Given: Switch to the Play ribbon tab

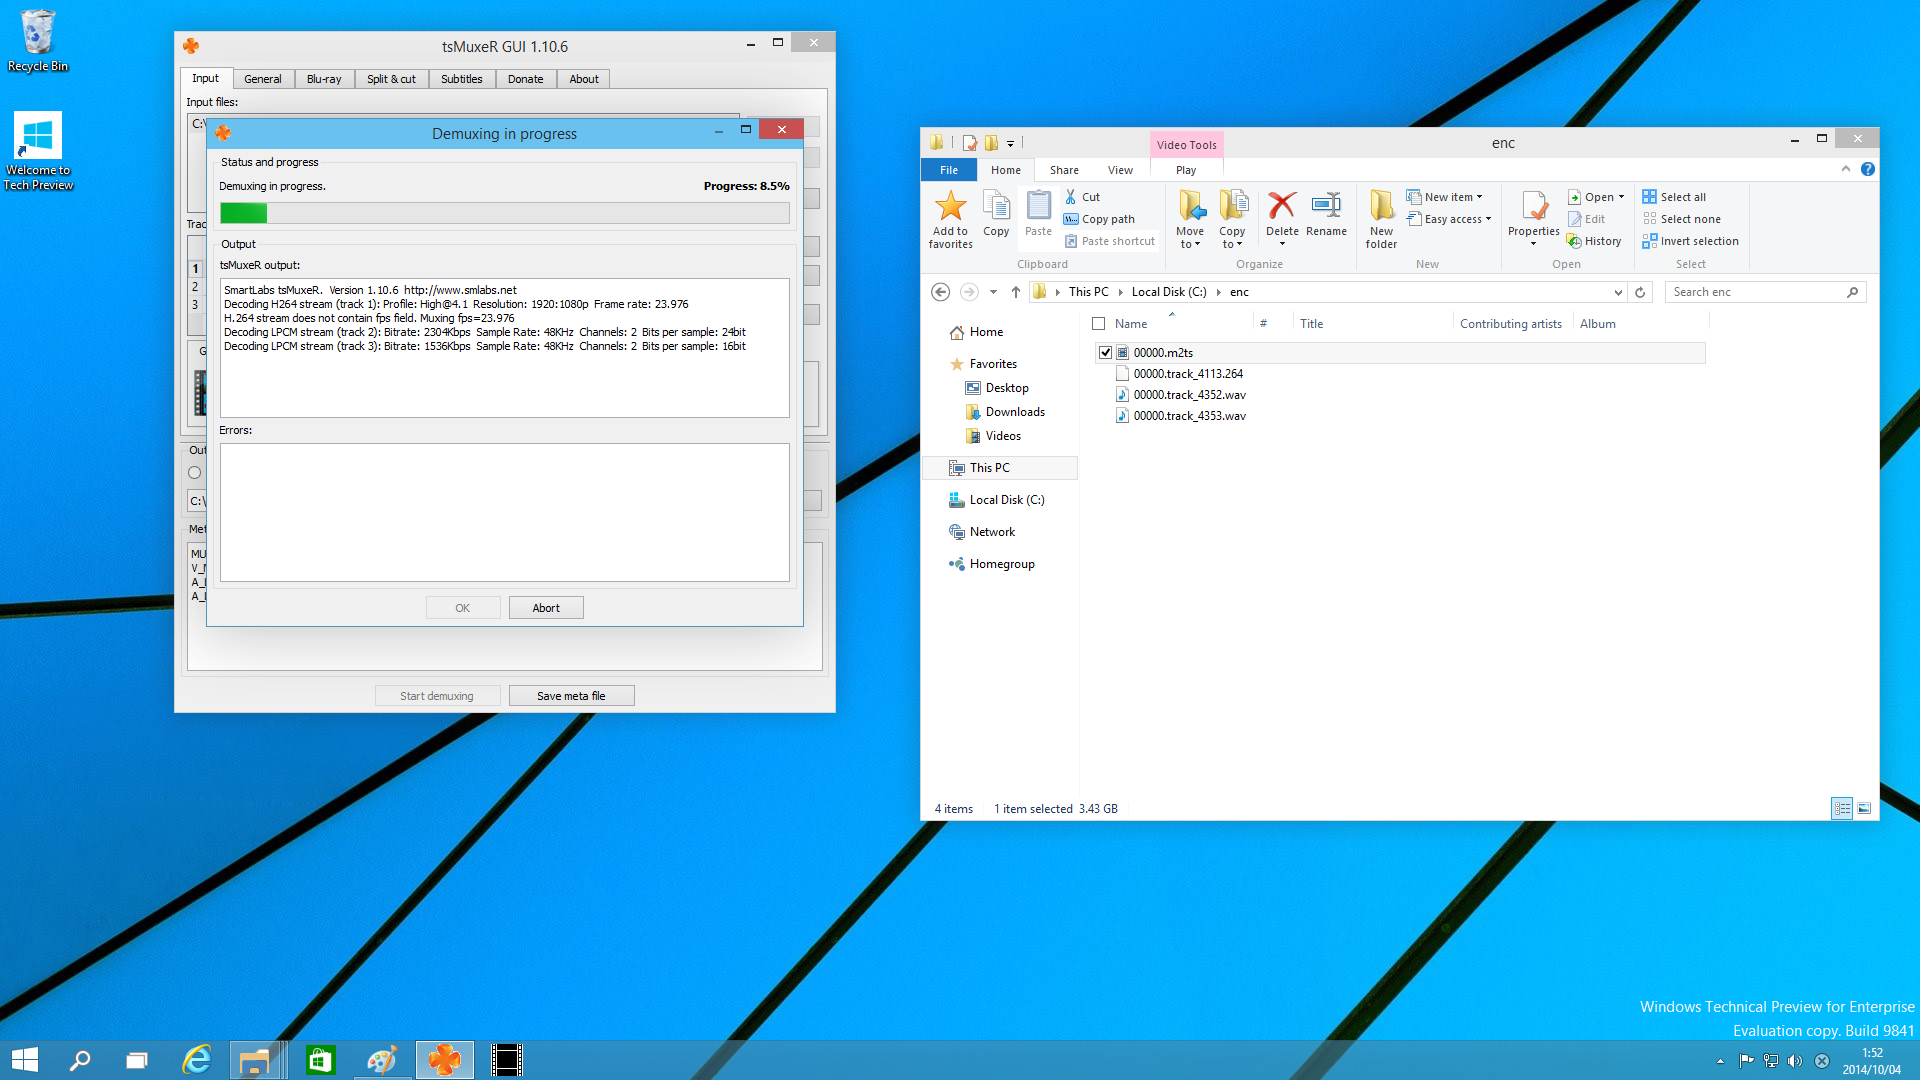Looking at the screenshot, I should pos(1186,170).
